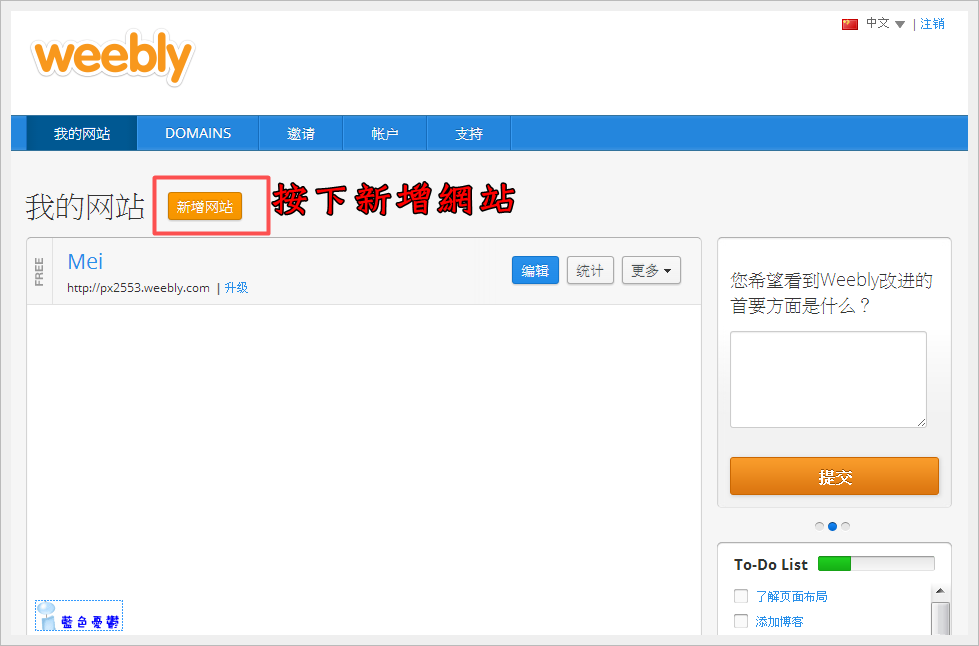Select the first carousel dot

(x=819, y=526)
